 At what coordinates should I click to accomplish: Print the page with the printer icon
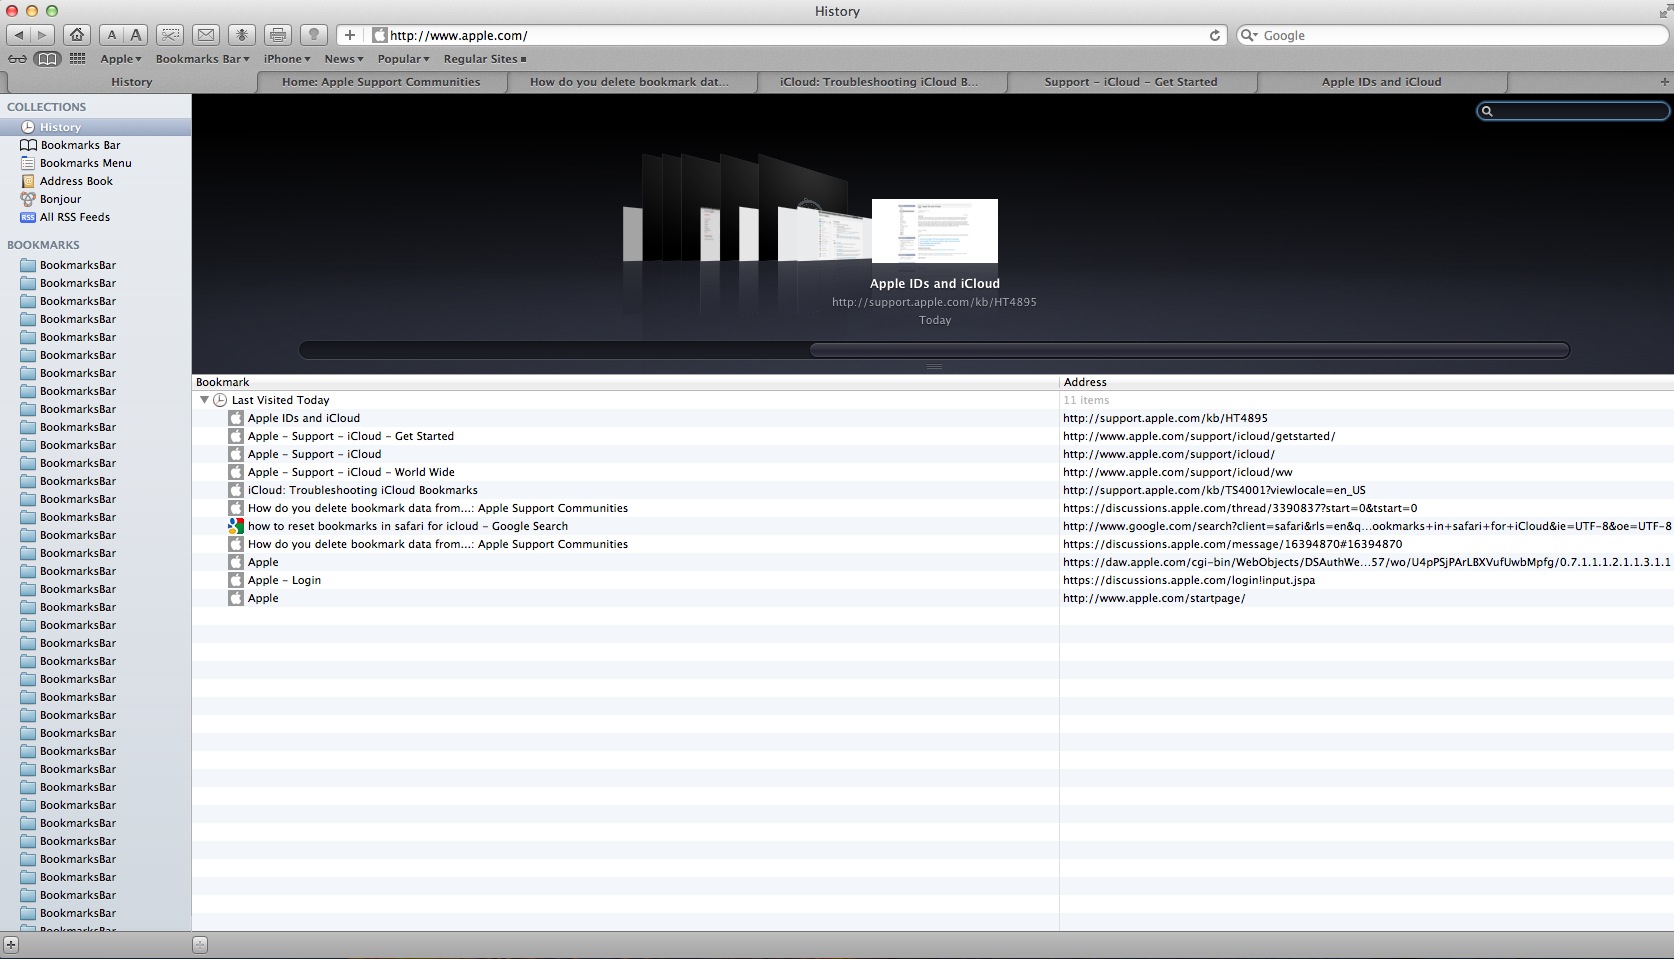pyautogui.click(x=278, y=35)
